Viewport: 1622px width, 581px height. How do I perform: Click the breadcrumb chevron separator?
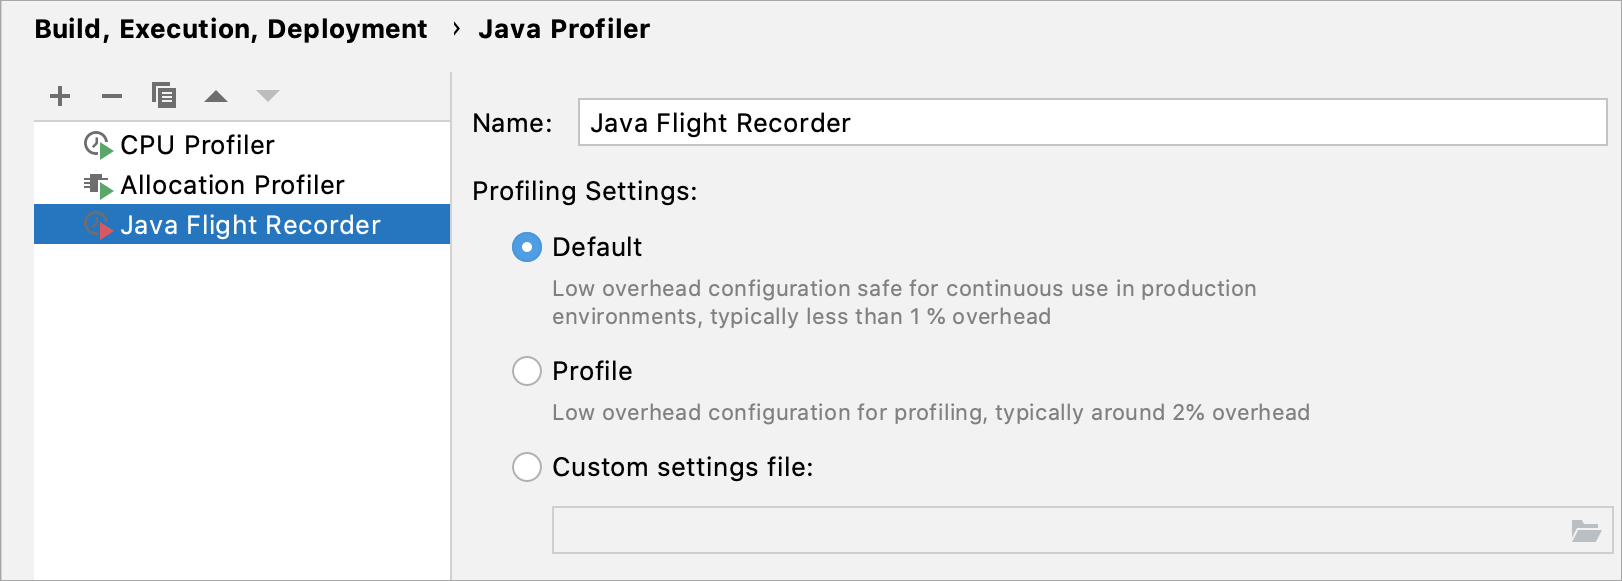click(x=456, y=29)
